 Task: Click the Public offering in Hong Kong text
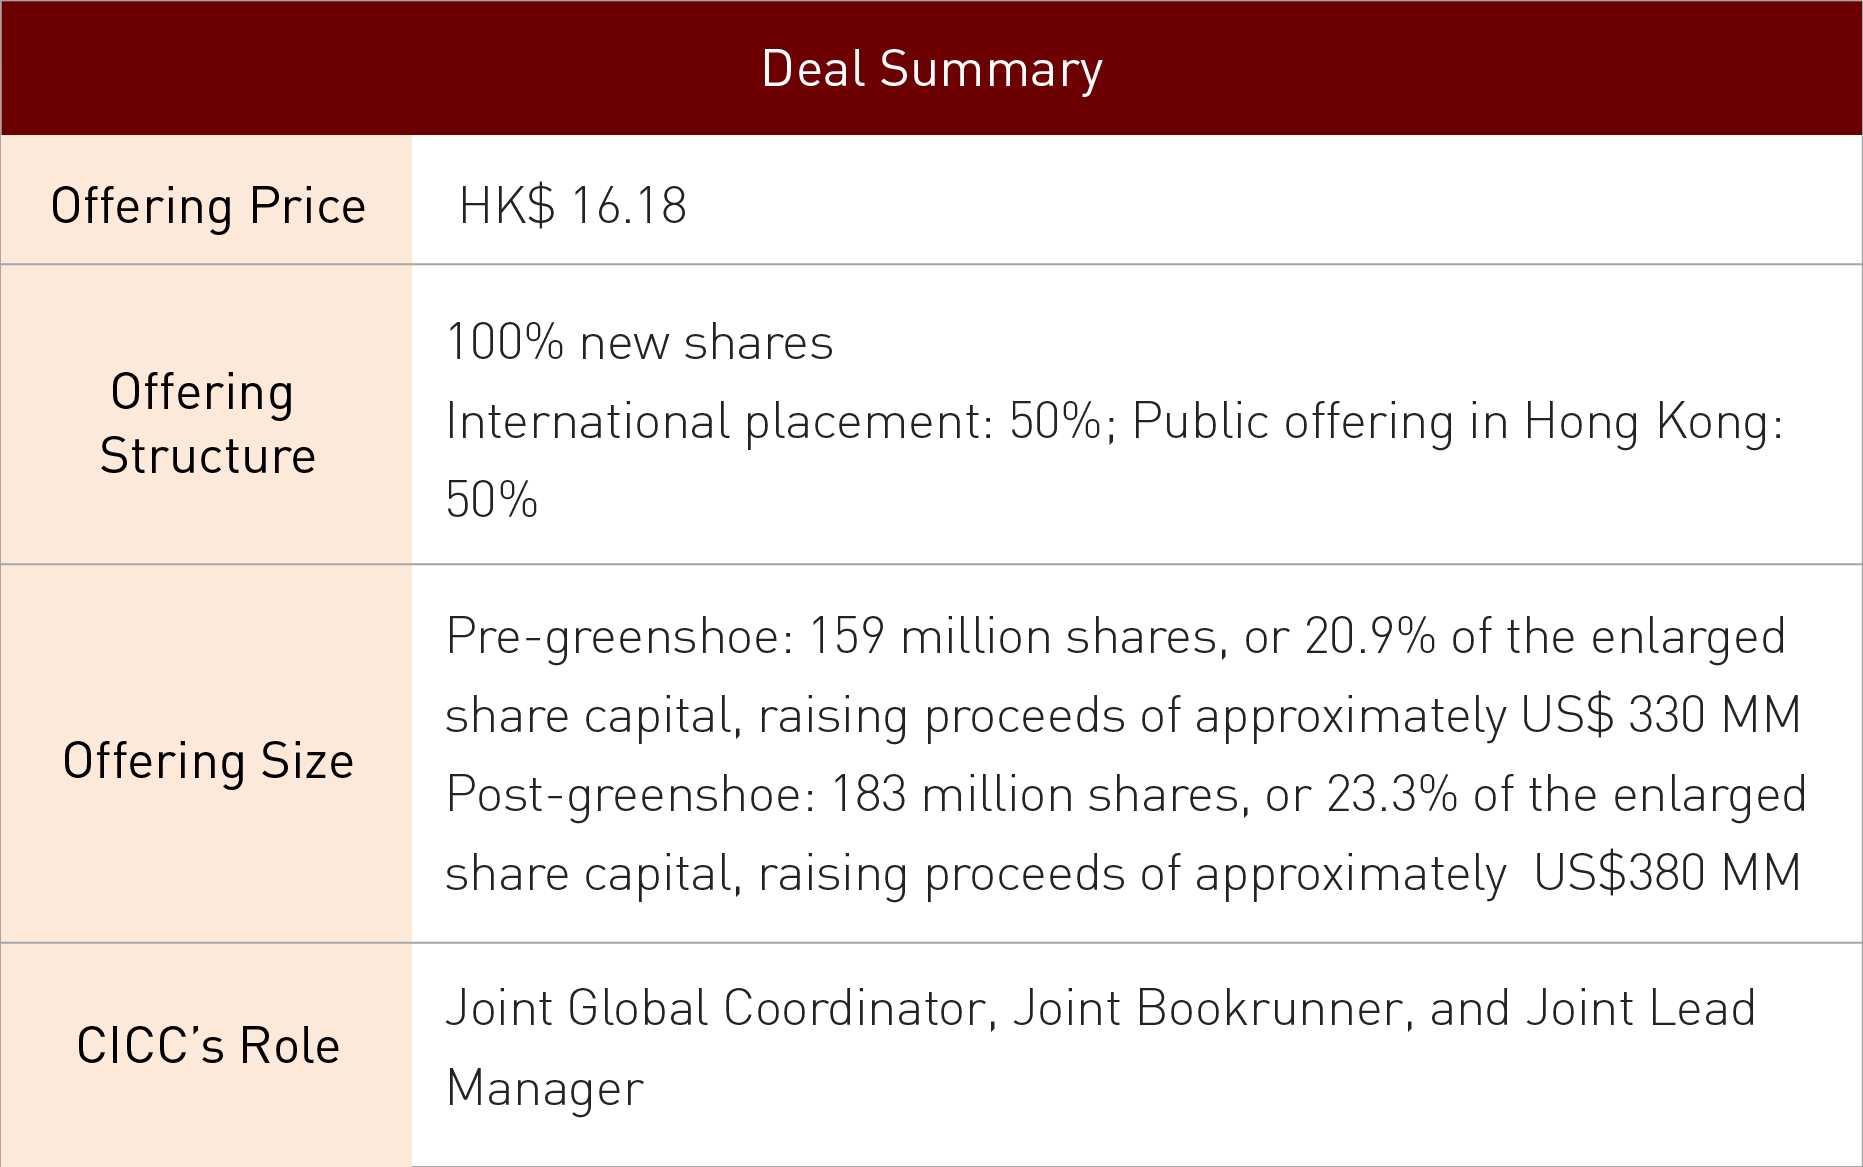pos(1456,421)
